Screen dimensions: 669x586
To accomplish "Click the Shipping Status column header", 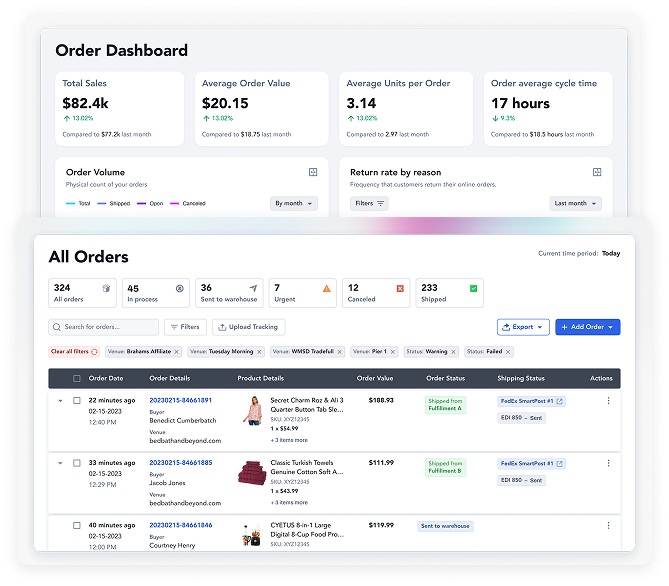I will pos(521,378).
